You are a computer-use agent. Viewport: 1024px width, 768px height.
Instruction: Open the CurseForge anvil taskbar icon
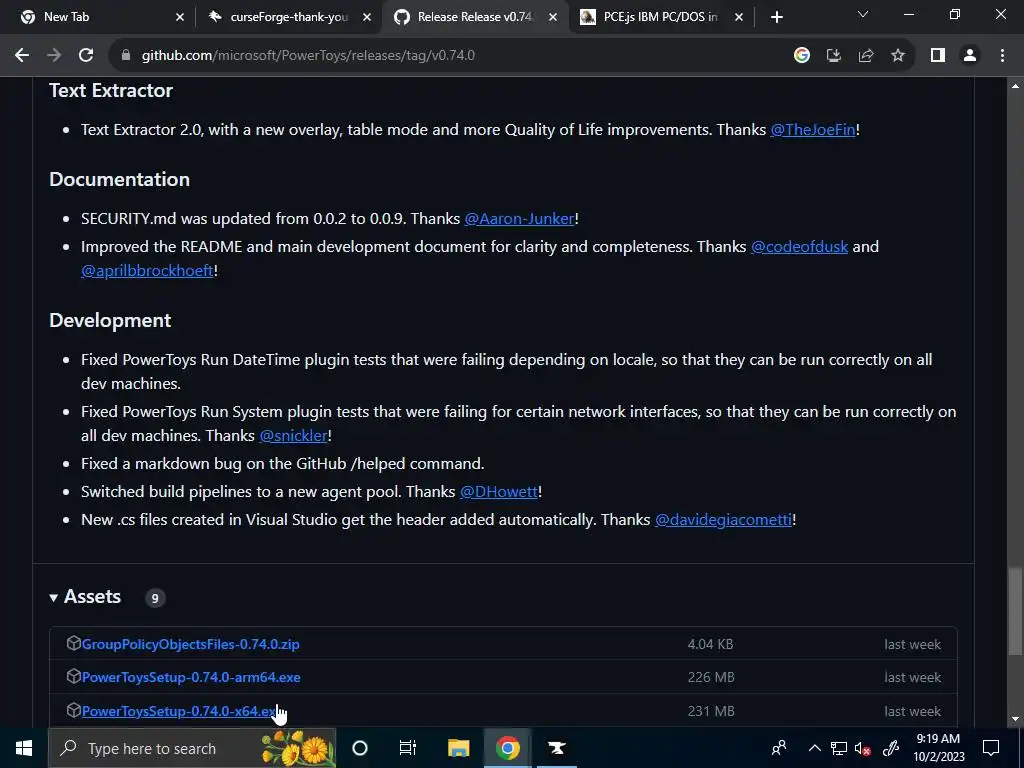point(556,748)
